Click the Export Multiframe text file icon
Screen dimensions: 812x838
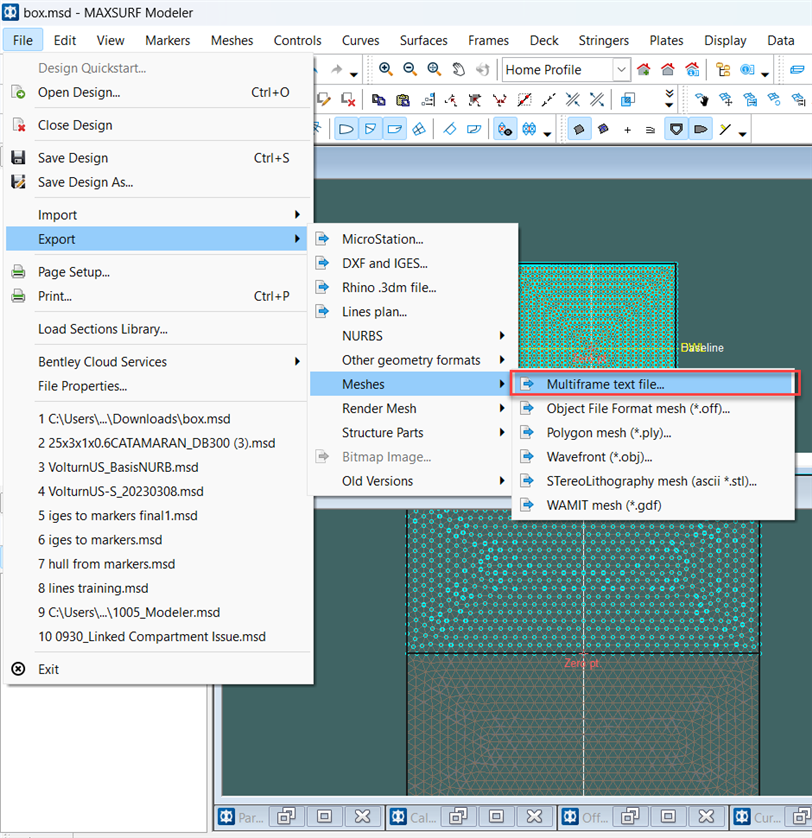click(525, 383)
